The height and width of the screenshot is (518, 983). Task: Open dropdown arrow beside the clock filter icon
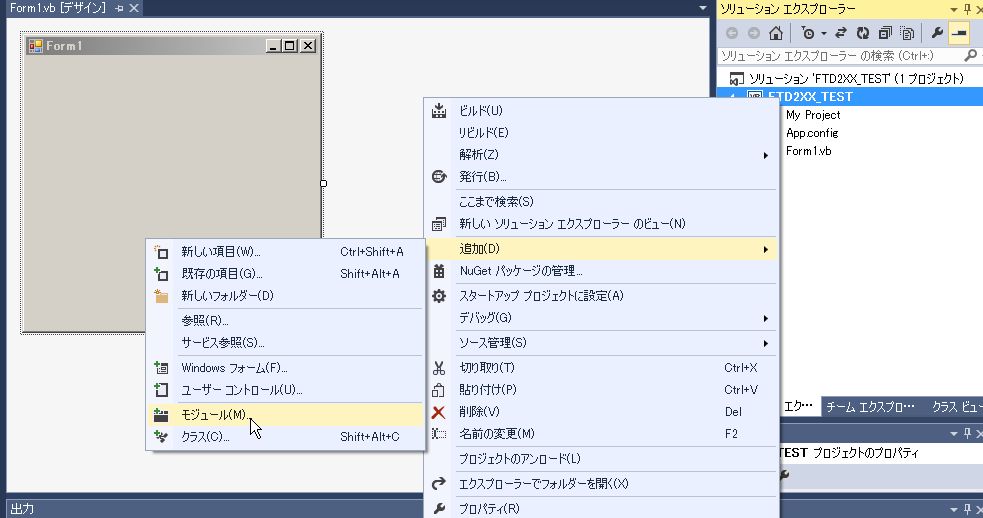click(824, 33)
